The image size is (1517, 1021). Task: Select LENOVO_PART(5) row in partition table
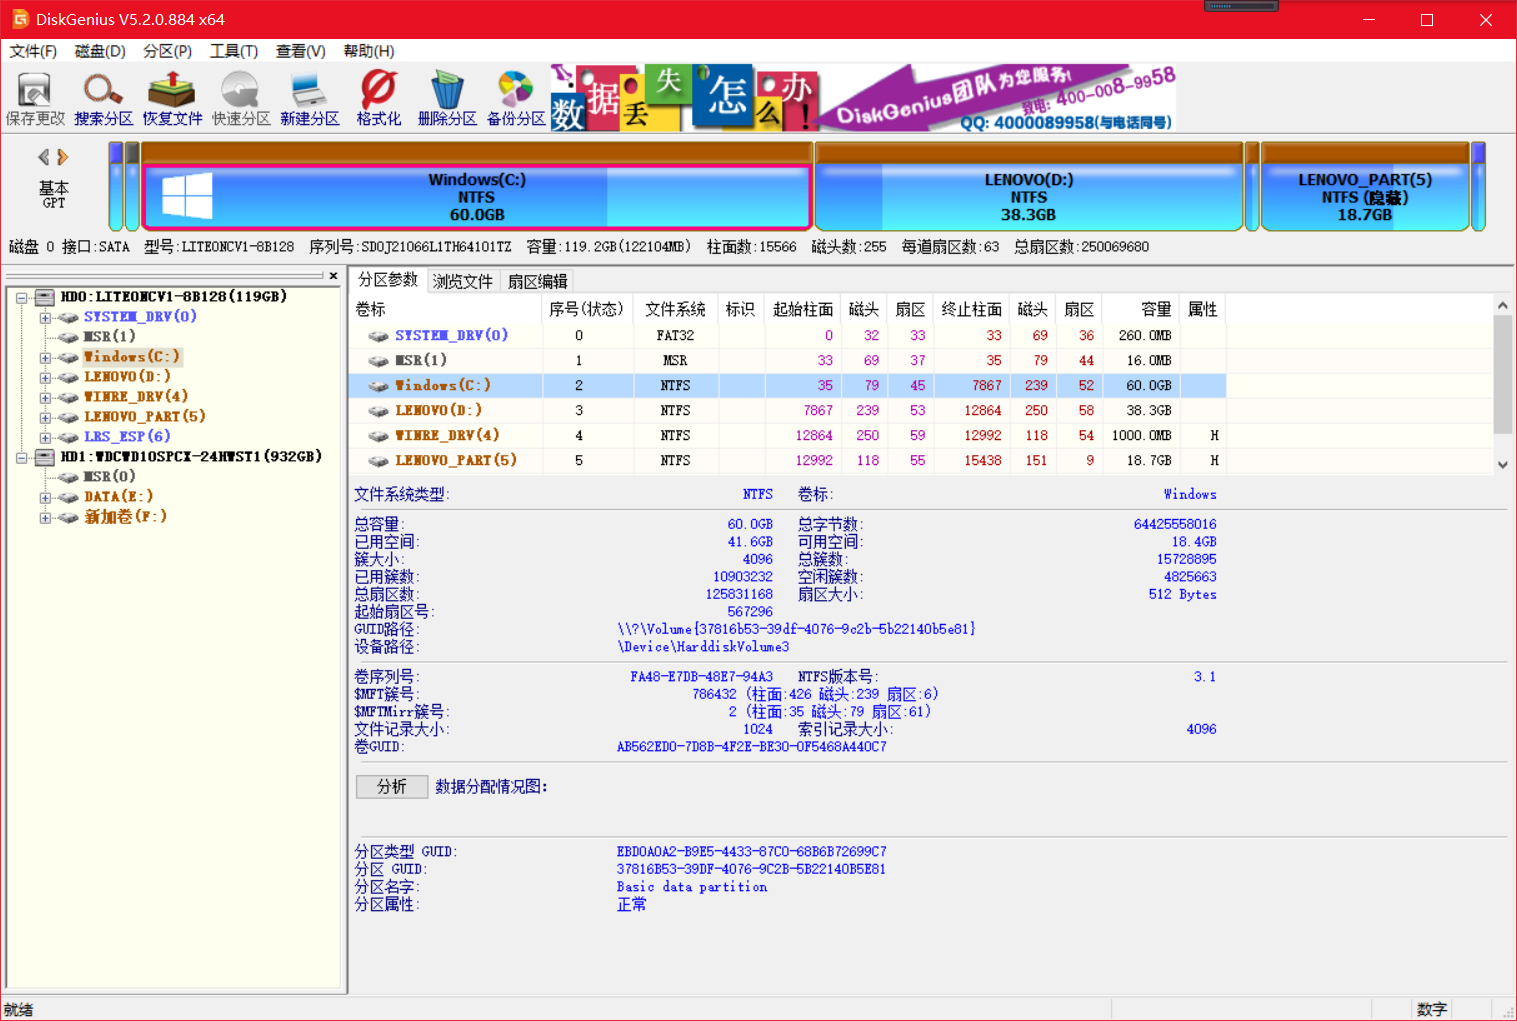click(x=788, y=461)
